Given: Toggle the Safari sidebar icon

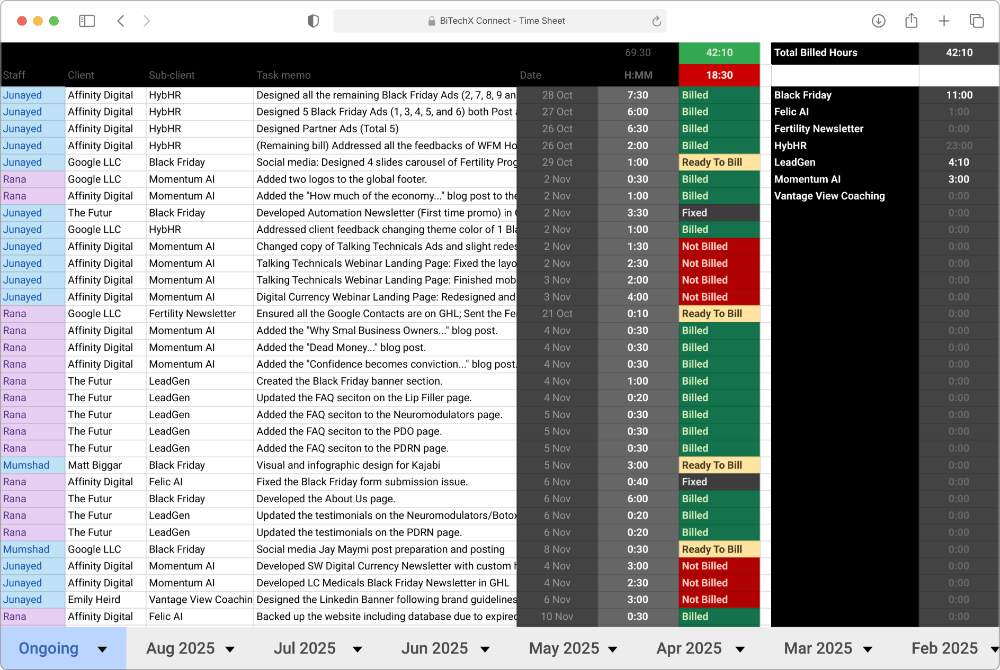Looking at the screenshot, I should [87, 20].
